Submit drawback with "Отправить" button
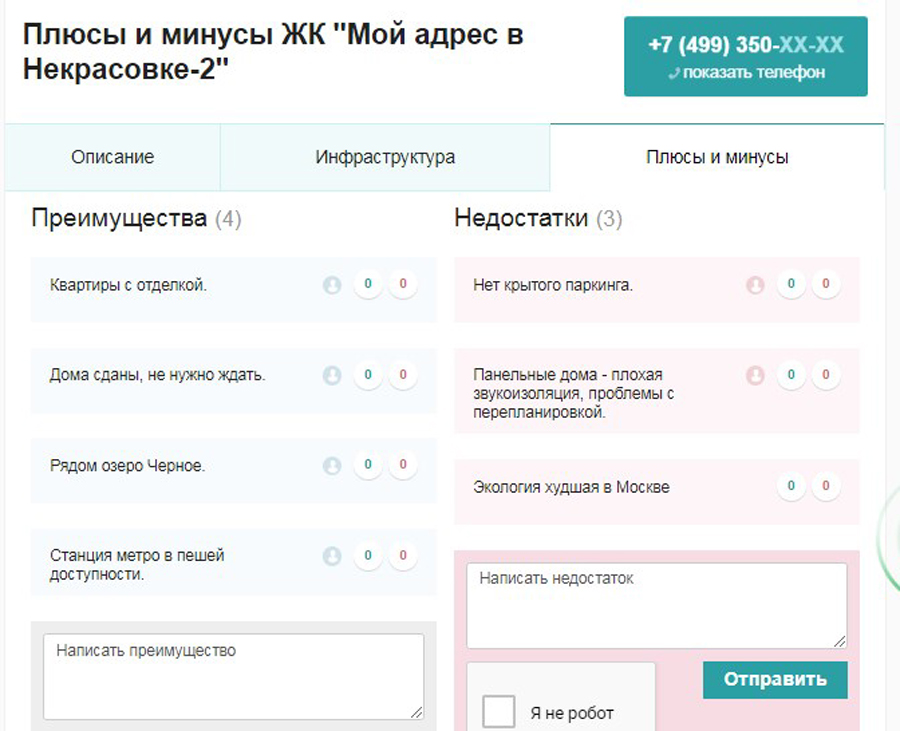 (775, 679)
